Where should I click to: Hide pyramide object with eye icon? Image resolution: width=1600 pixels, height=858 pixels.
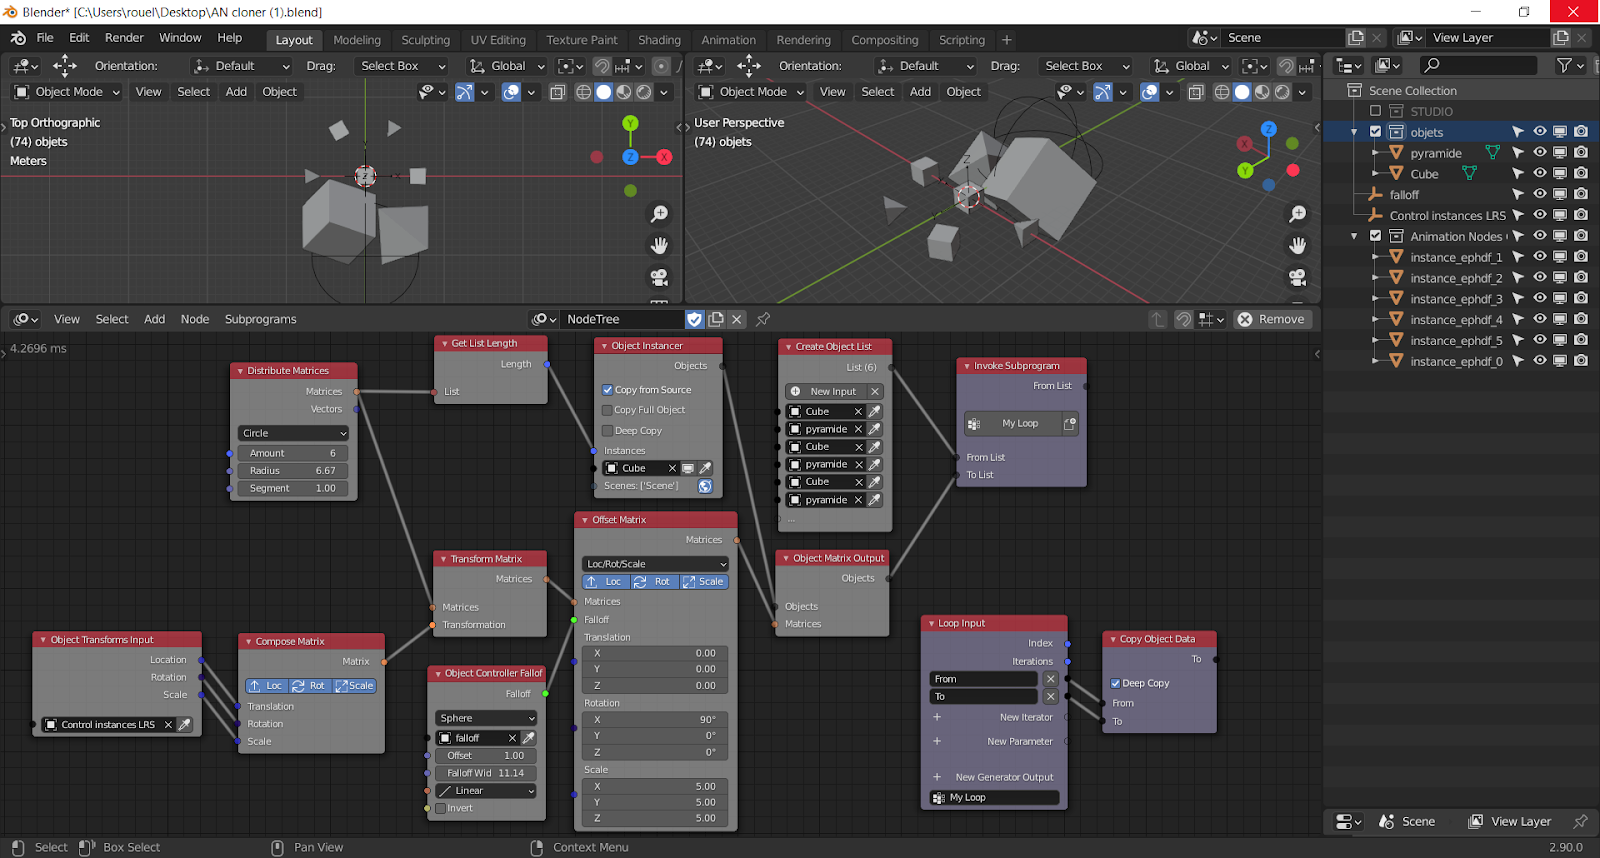1539,153
